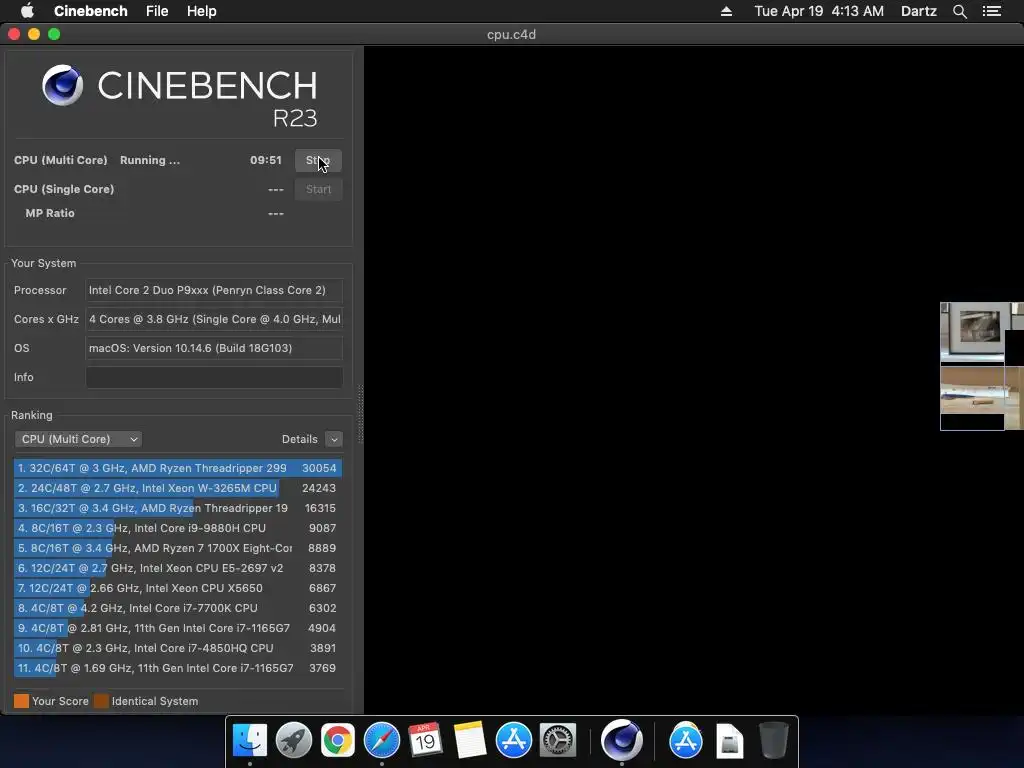Click the 09:51 timer value
The height and width of the screenshot is (768, 1024).
tap(266, 161)
